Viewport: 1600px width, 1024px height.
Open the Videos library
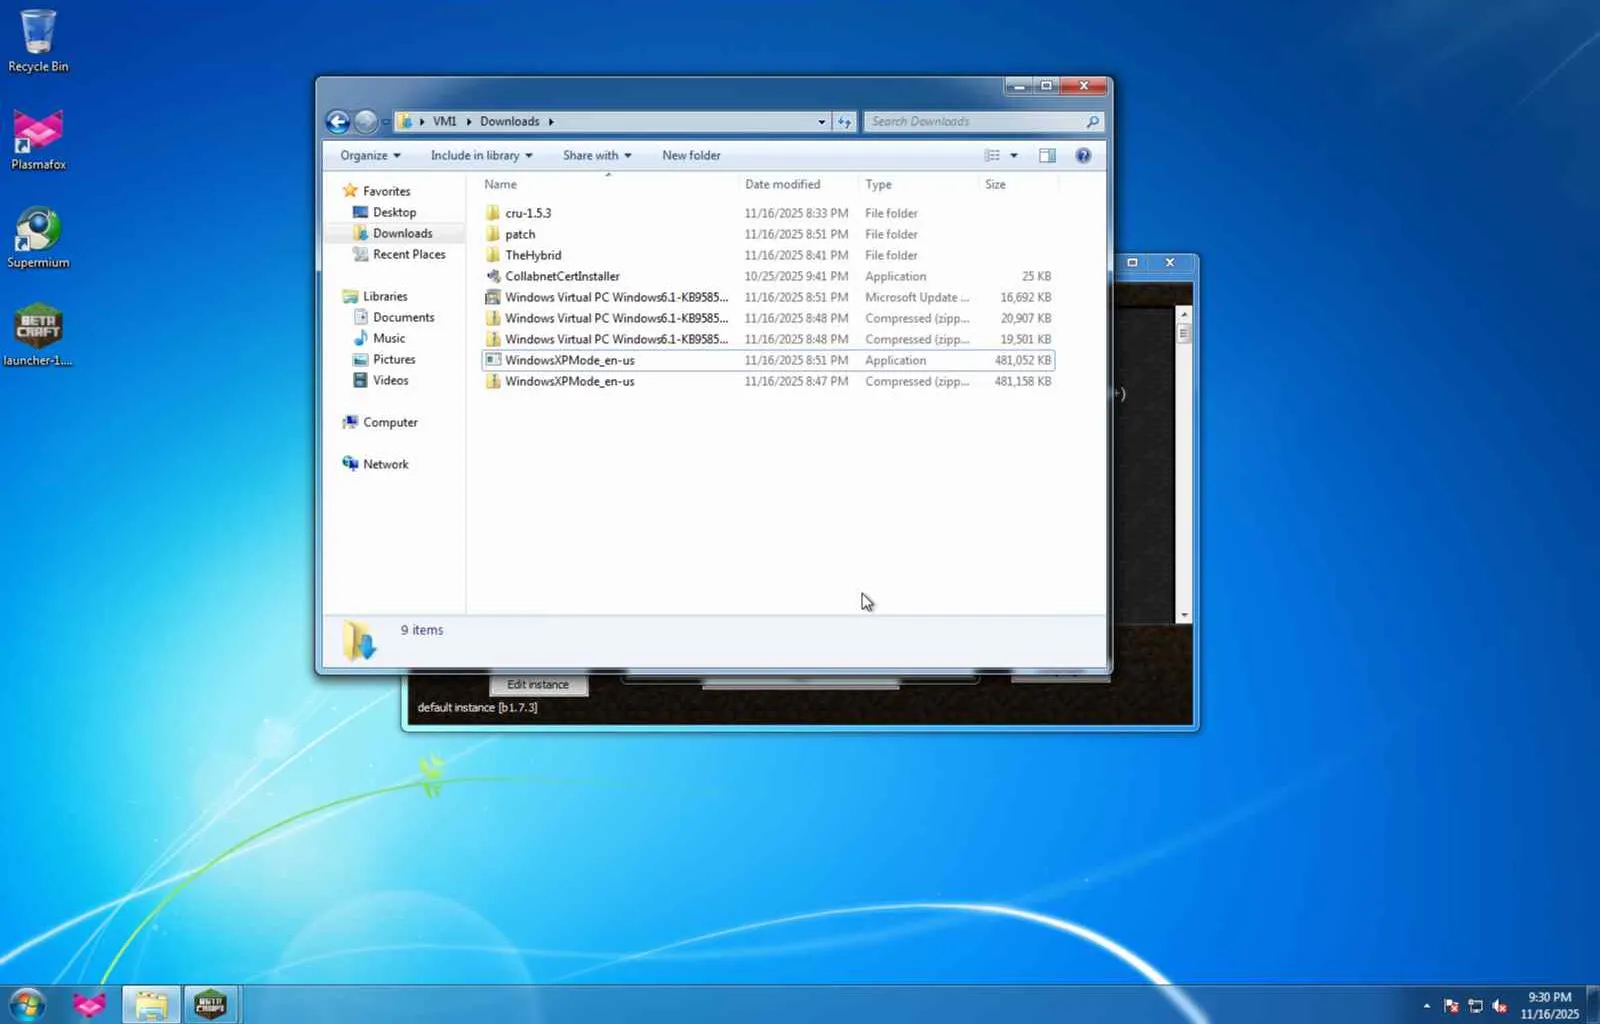390,380
